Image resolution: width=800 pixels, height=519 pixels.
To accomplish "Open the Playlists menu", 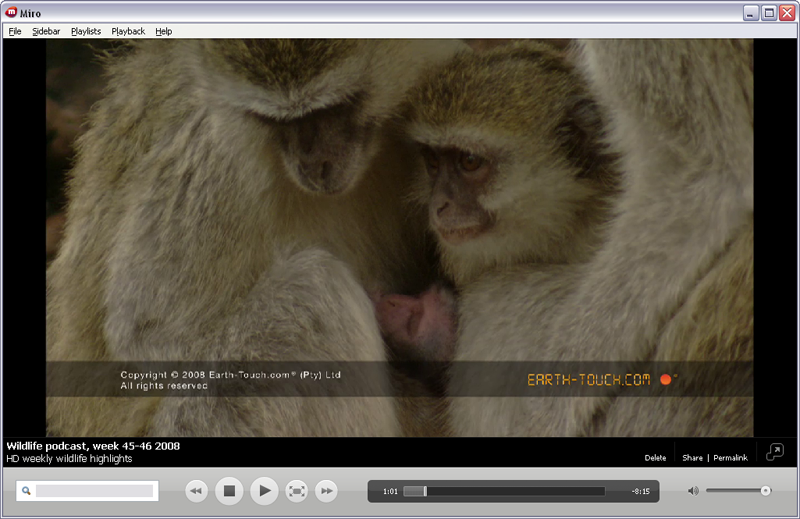I will pos(86,31).
